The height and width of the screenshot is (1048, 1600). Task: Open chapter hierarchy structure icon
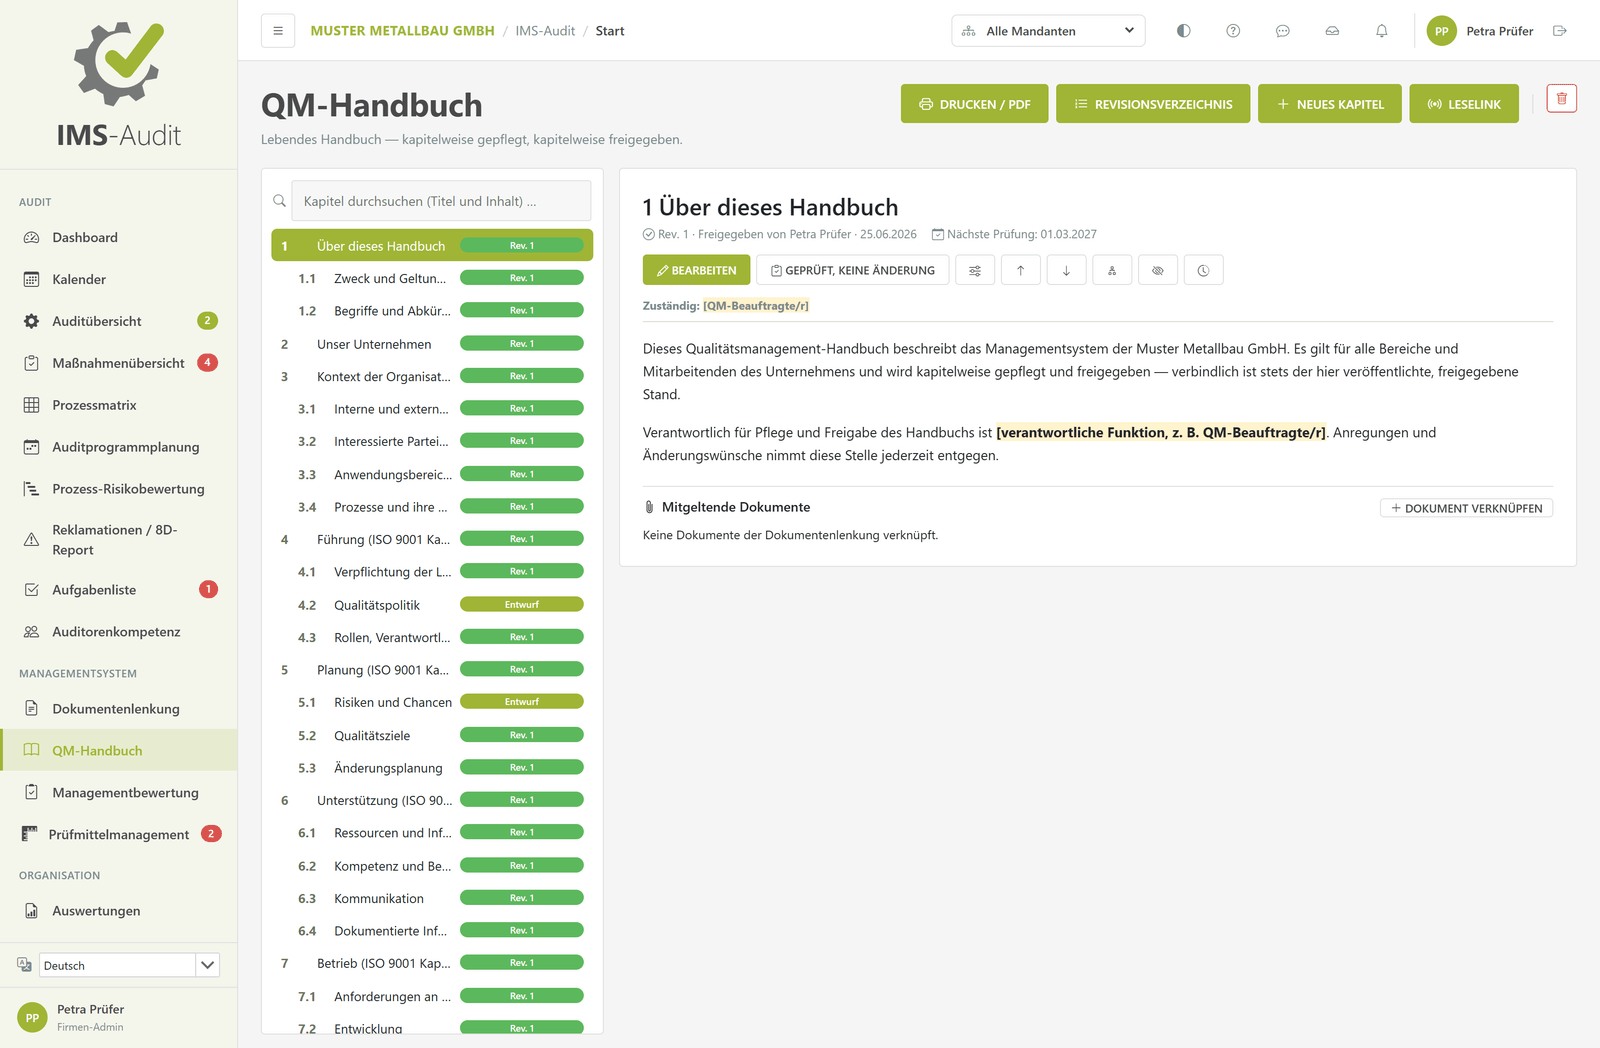coord(1112,270)
